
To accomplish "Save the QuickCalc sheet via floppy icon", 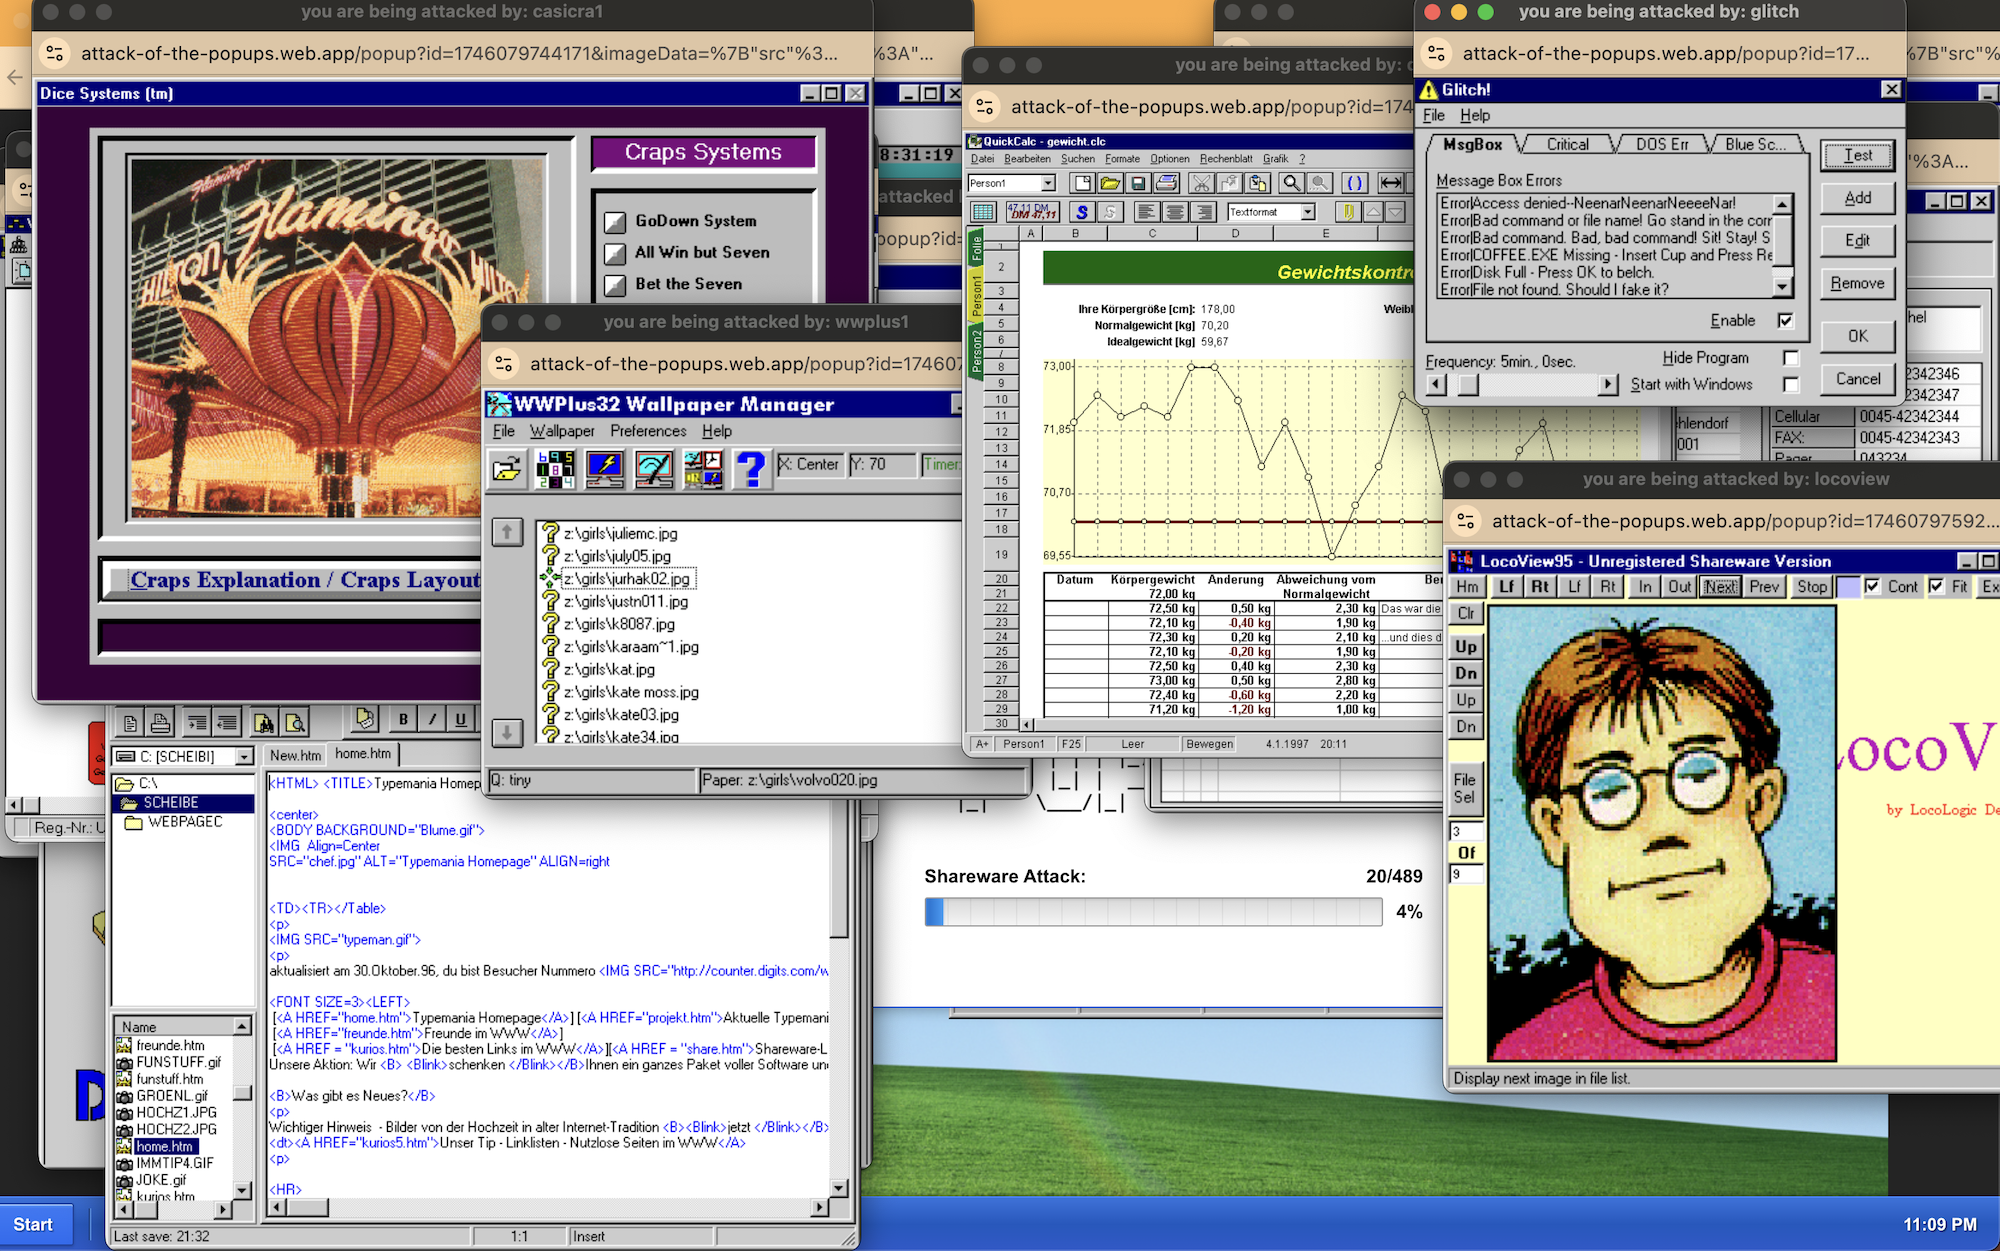I will 1137,183.
